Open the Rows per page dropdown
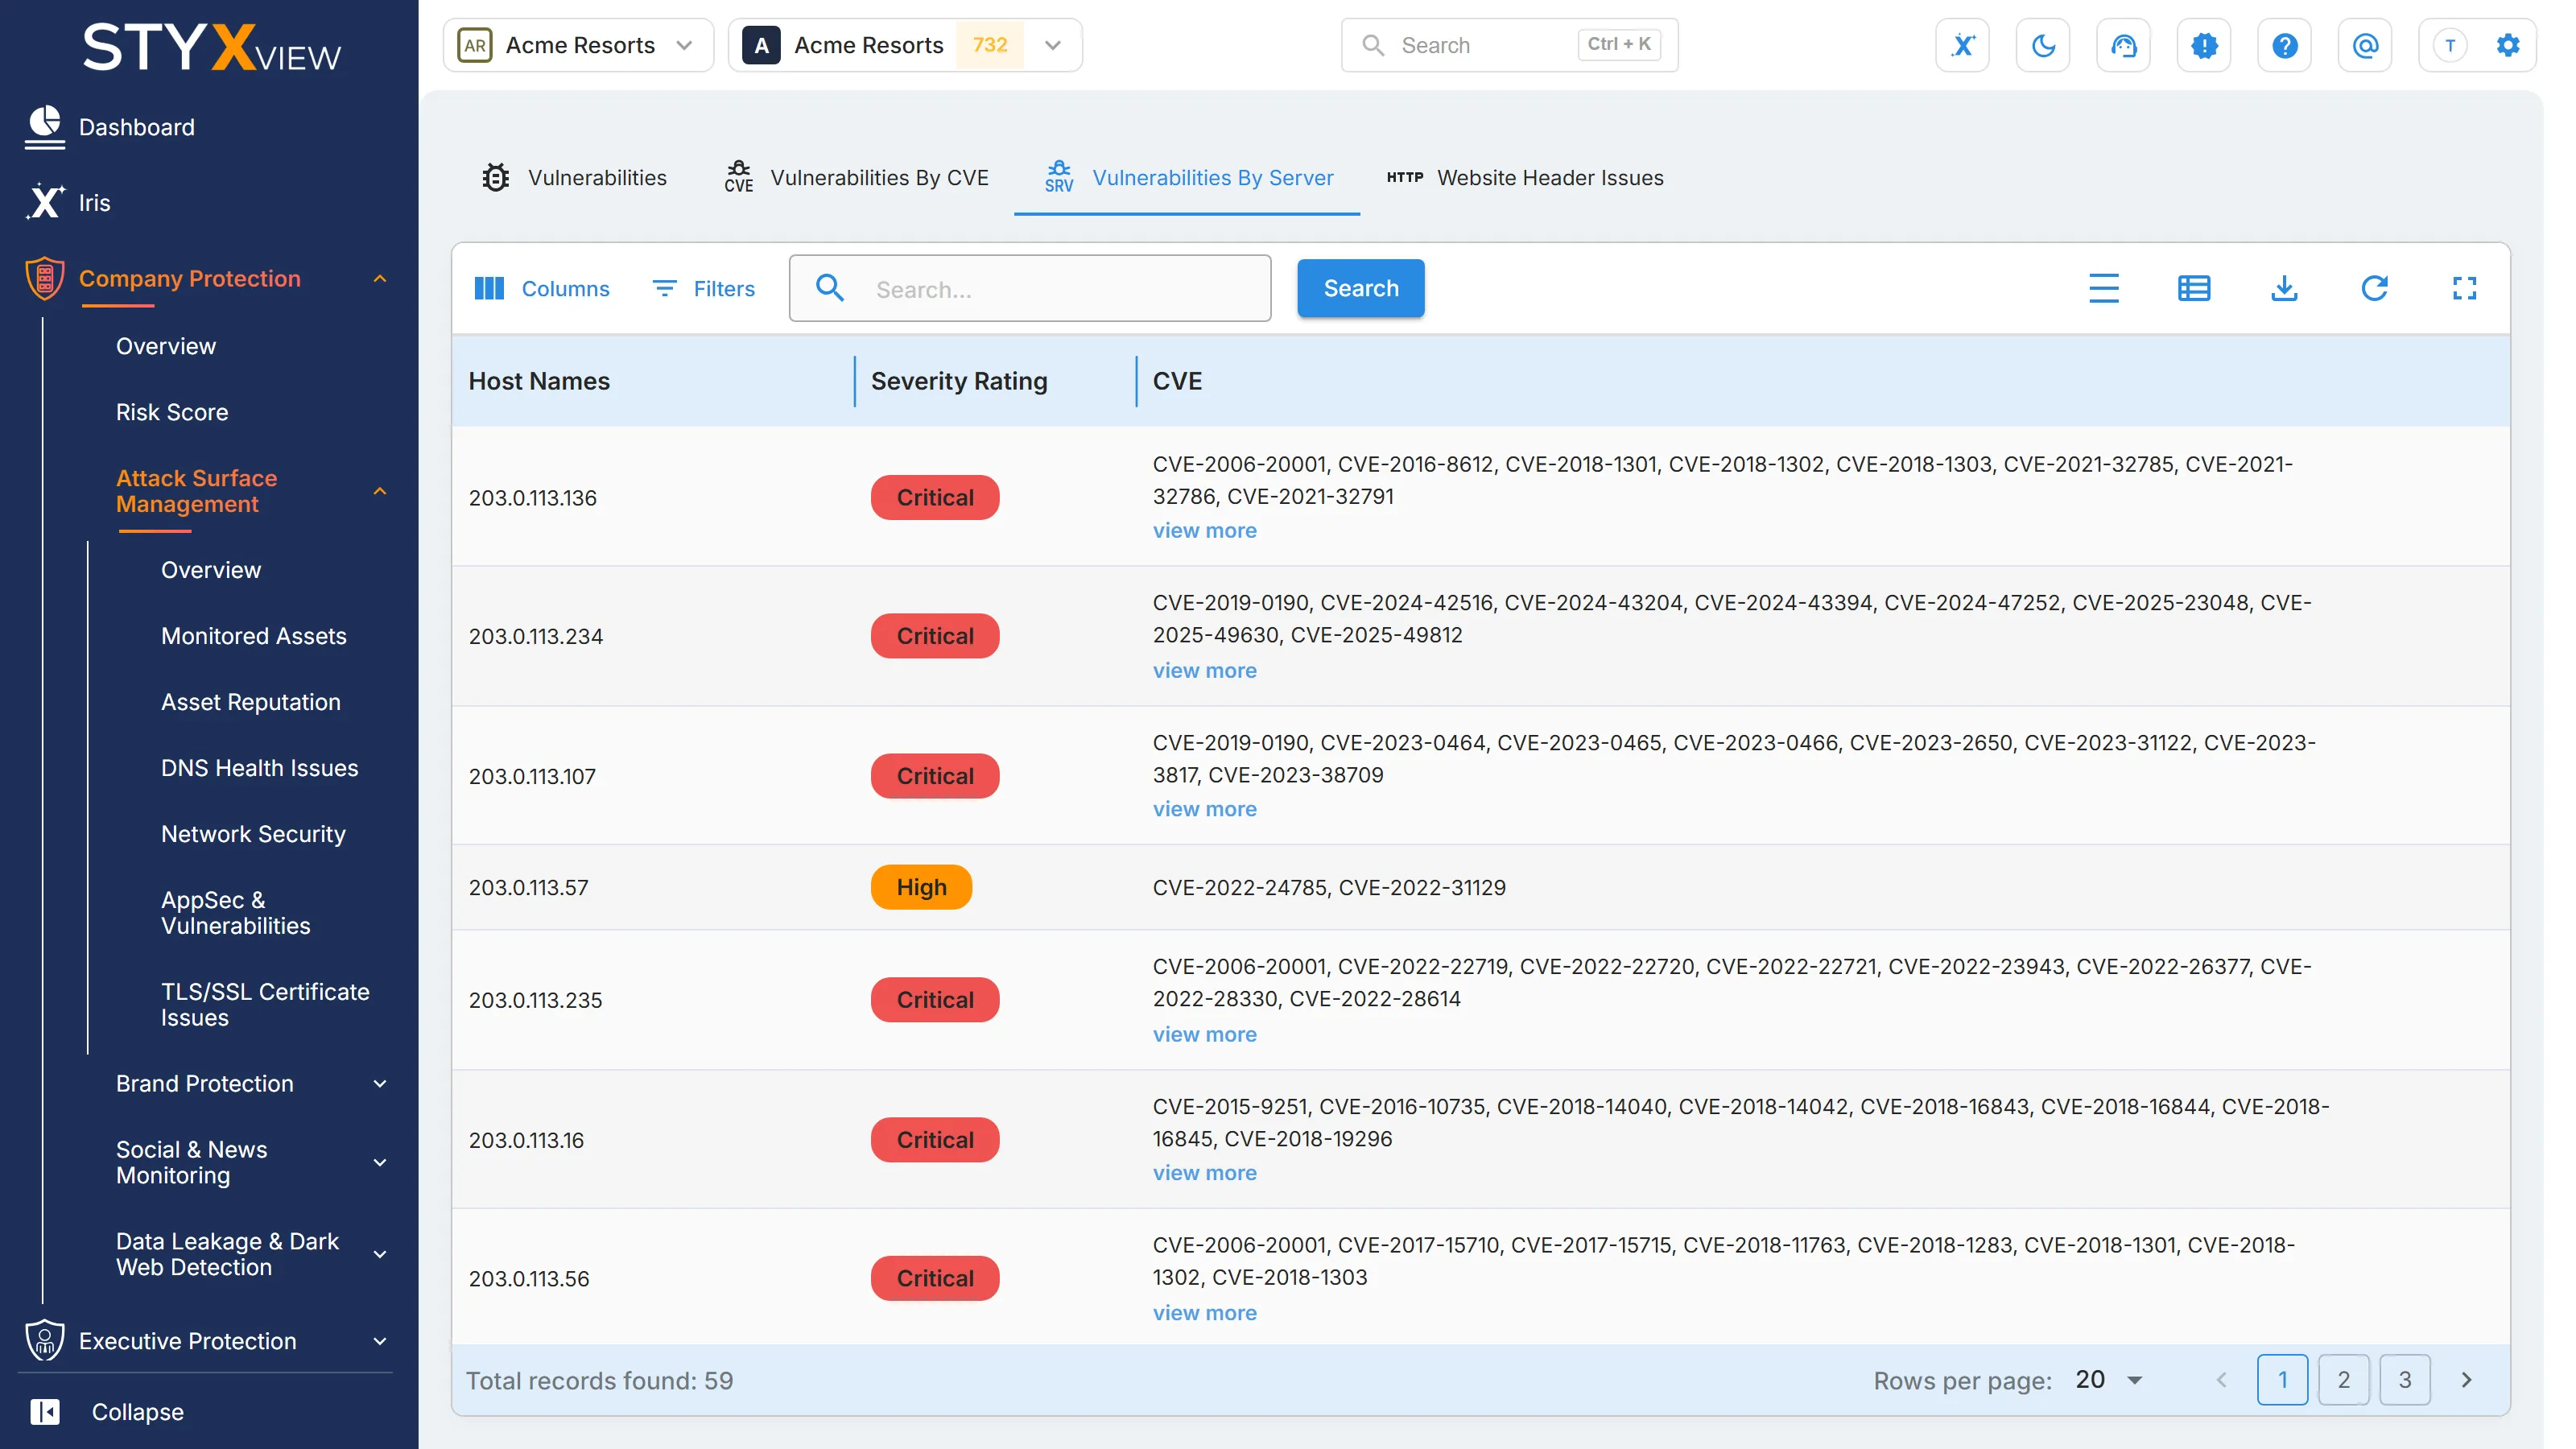The image size is (2576, 1449). pyautogui.click(x=2109, y=1380)
